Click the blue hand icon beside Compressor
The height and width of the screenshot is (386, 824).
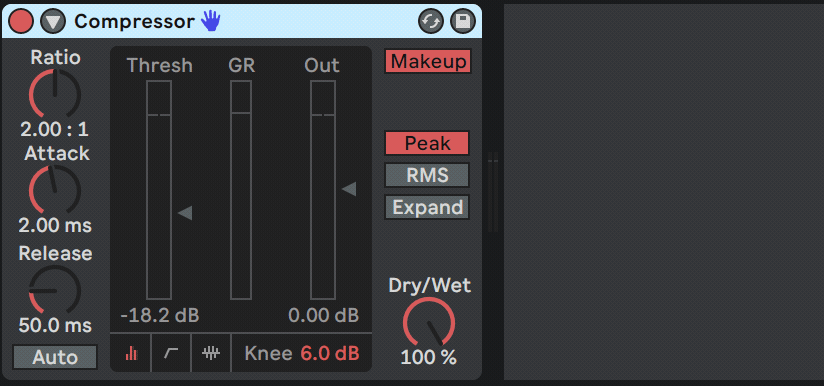coord(211,21)
